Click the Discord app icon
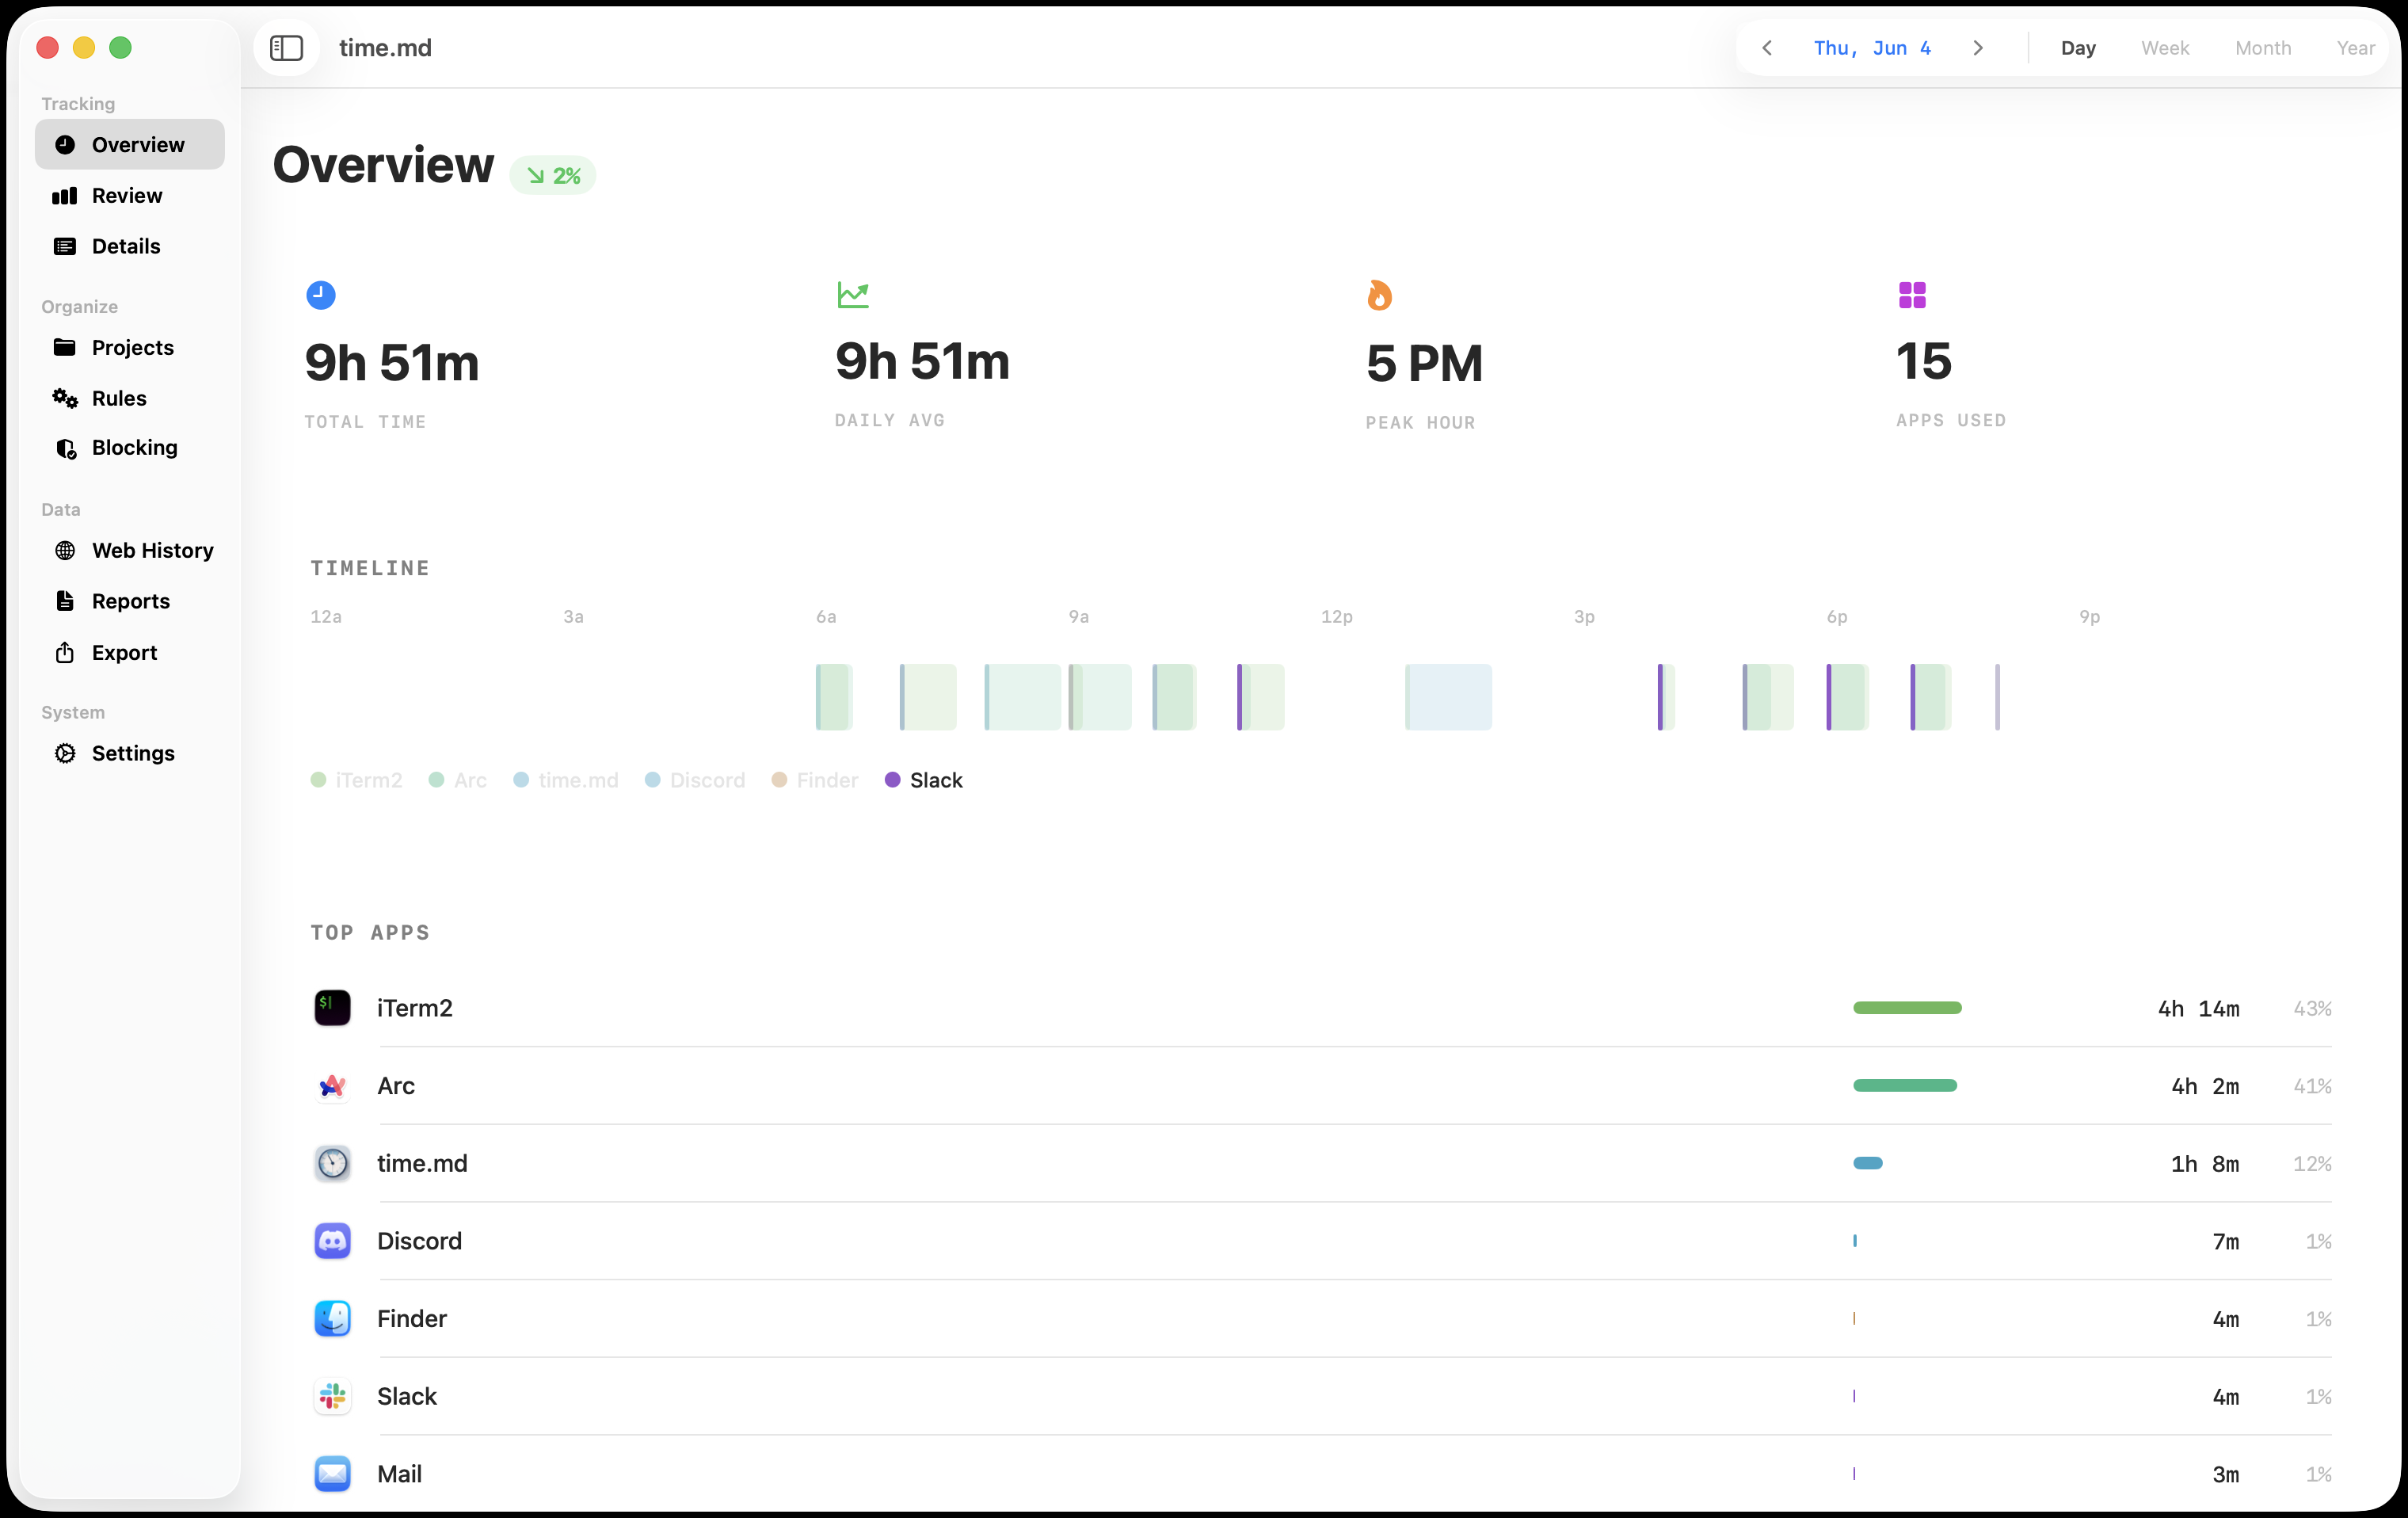This screenshot has width=2408, height=1518. point(332,1242)
